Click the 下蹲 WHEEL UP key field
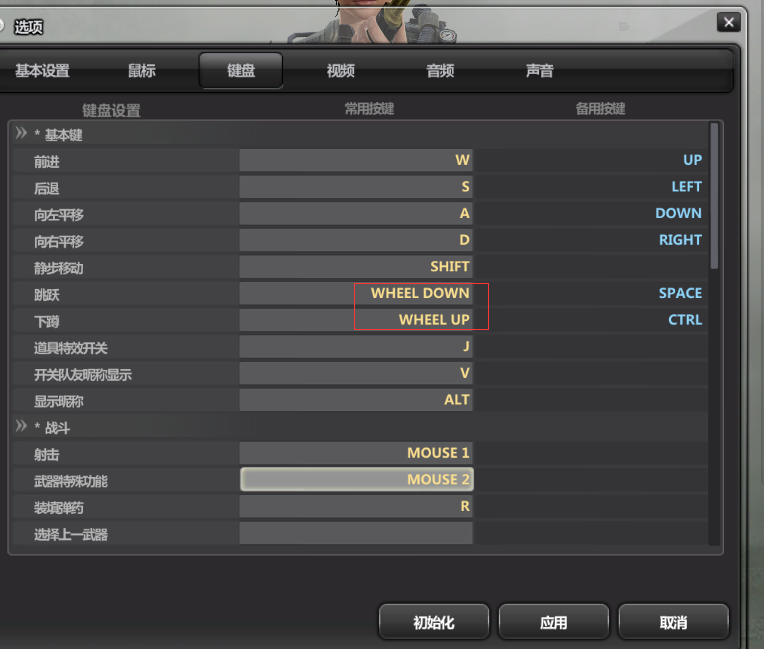Screen dimensions: 764x649 pyautogui.click(x=356, y=320)
